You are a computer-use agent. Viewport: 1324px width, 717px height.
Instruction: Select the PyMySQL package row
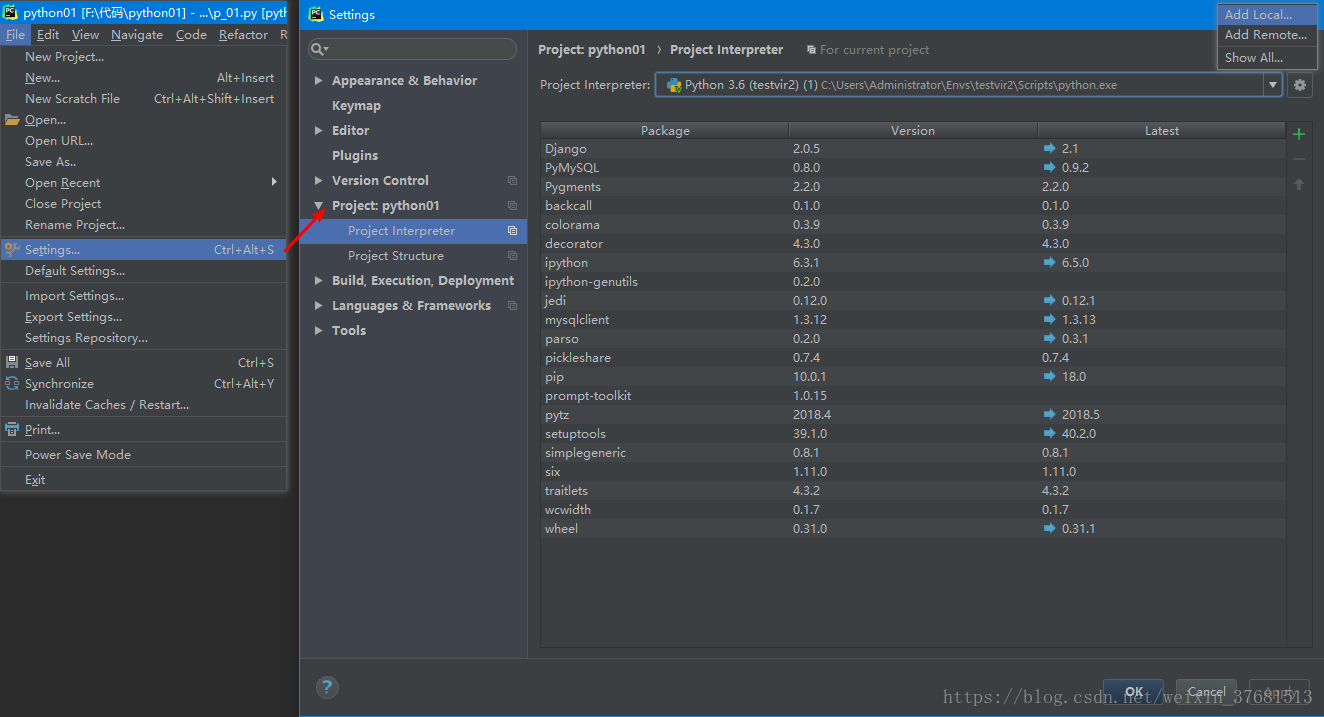tap(913, 167)
